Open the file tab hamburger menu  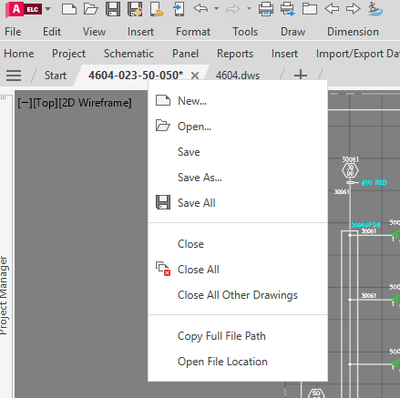14,75
